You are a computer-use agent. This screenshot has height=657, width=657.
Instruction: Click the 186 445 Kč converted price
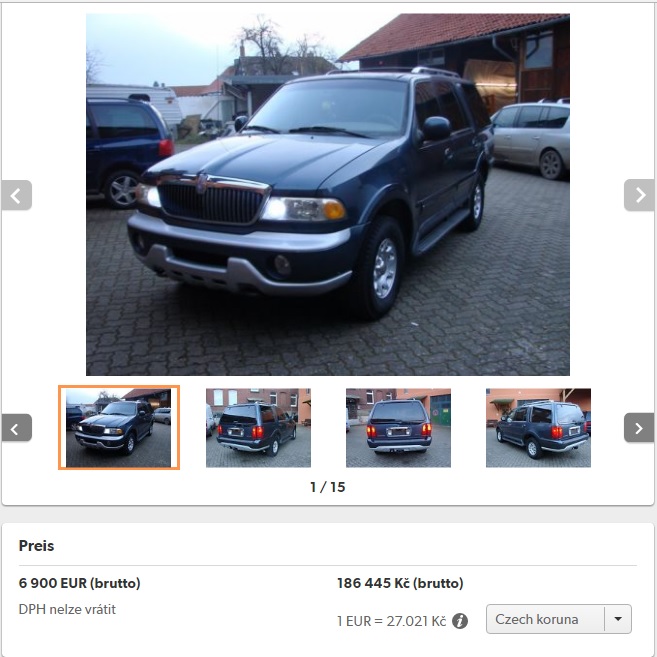pyautogui.click(x=400, y=583)
